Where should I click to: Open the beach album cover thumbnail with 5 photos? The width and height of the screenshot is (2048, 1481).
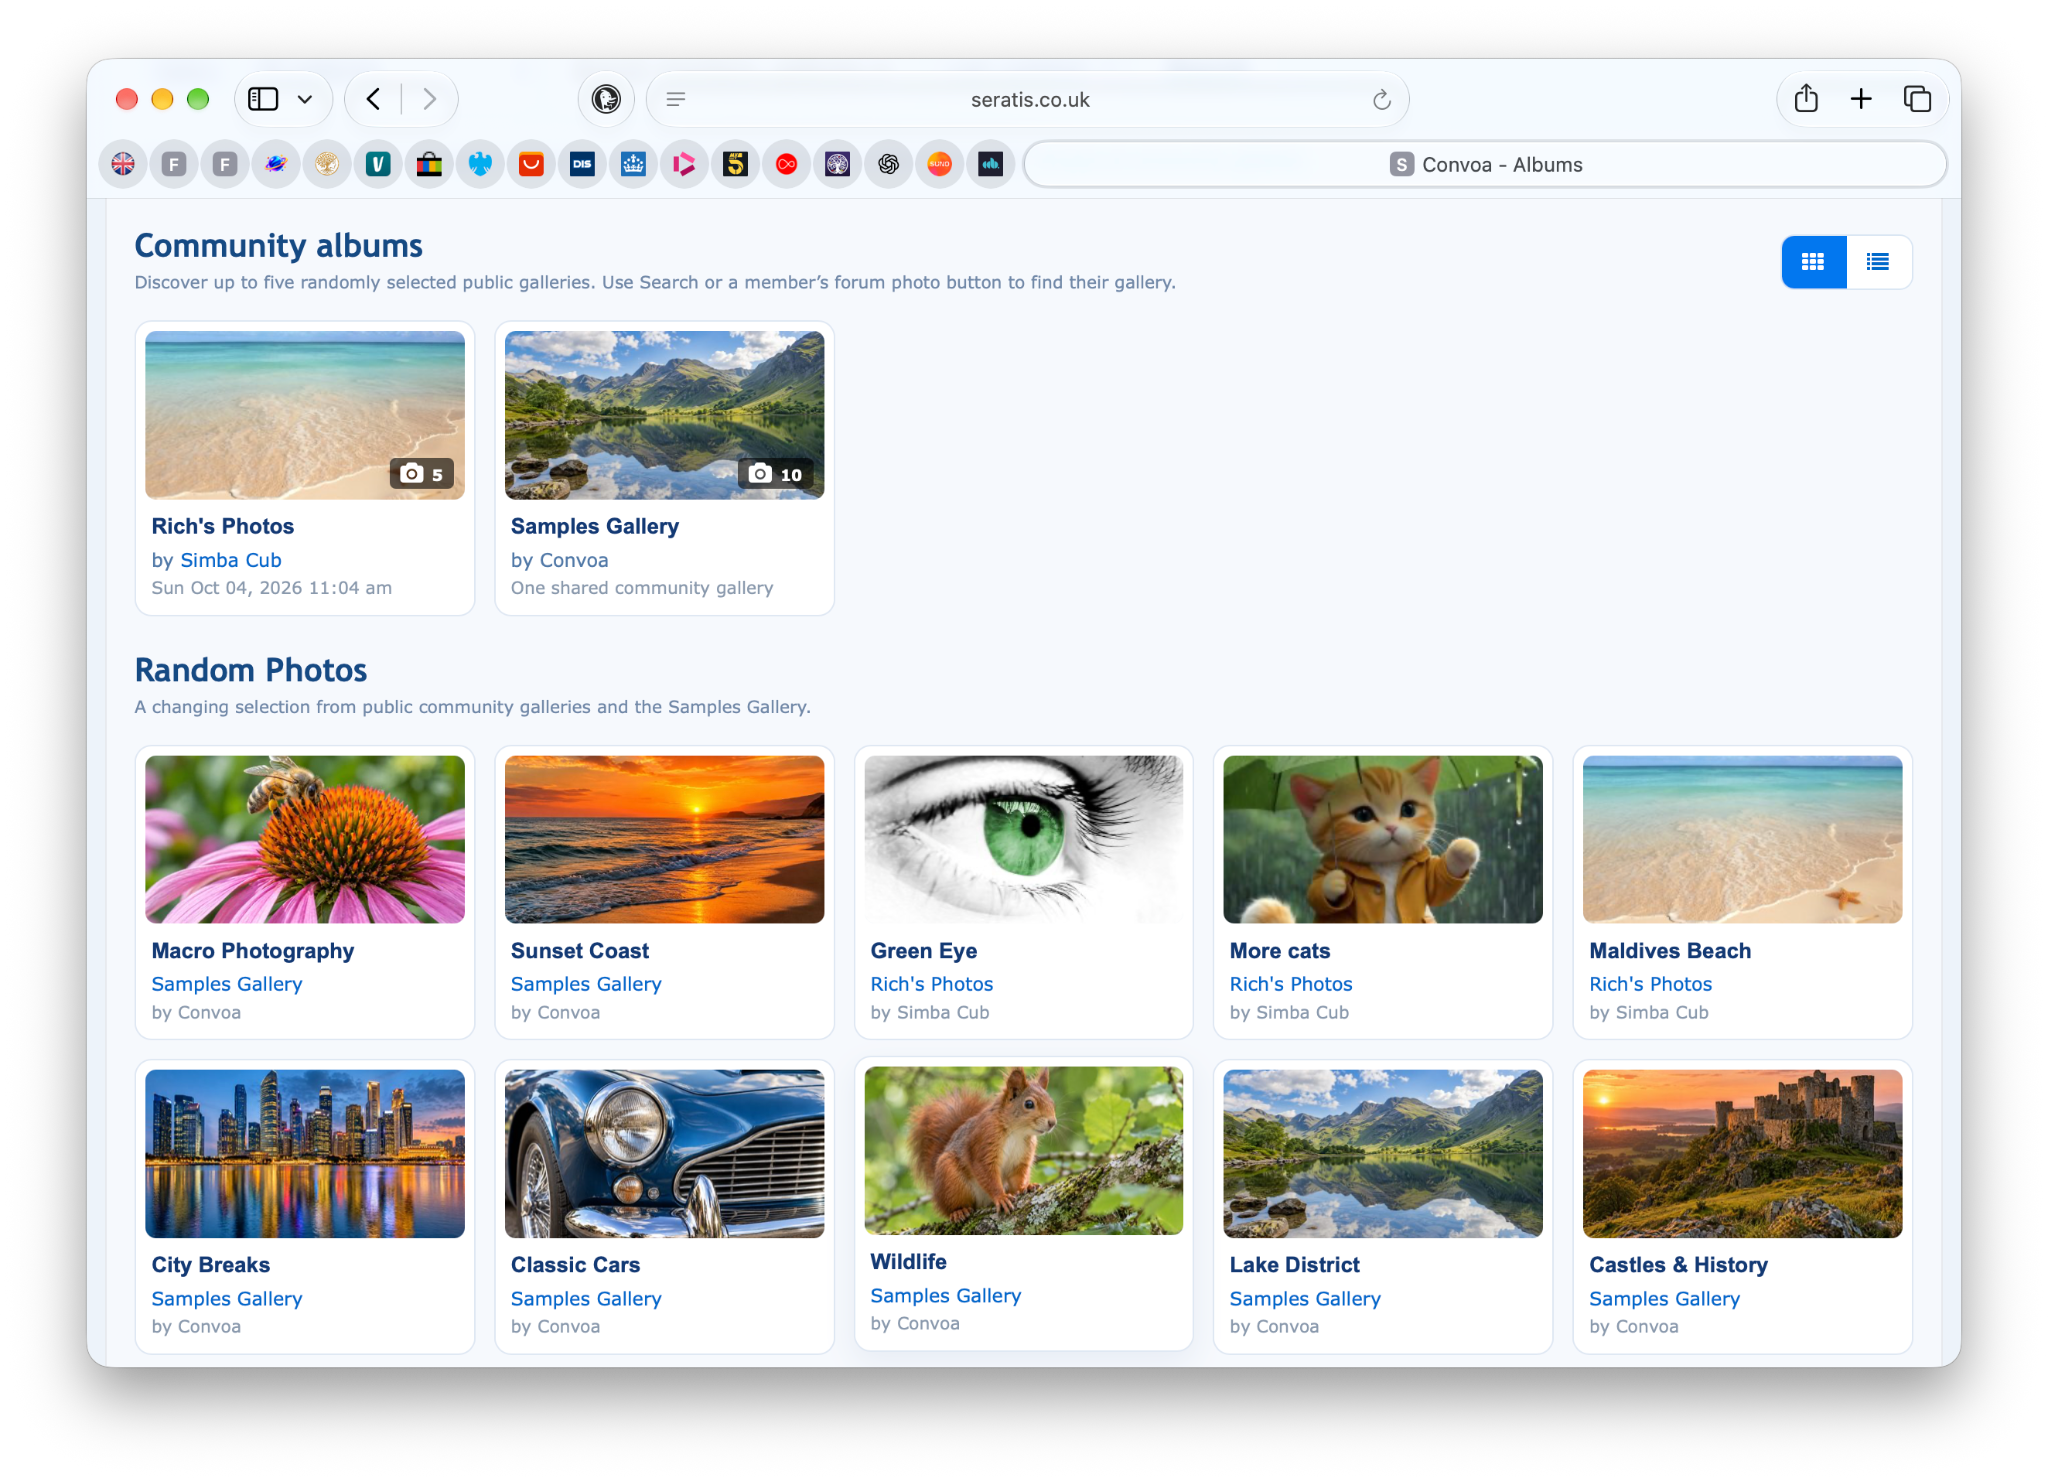point(305,415)
